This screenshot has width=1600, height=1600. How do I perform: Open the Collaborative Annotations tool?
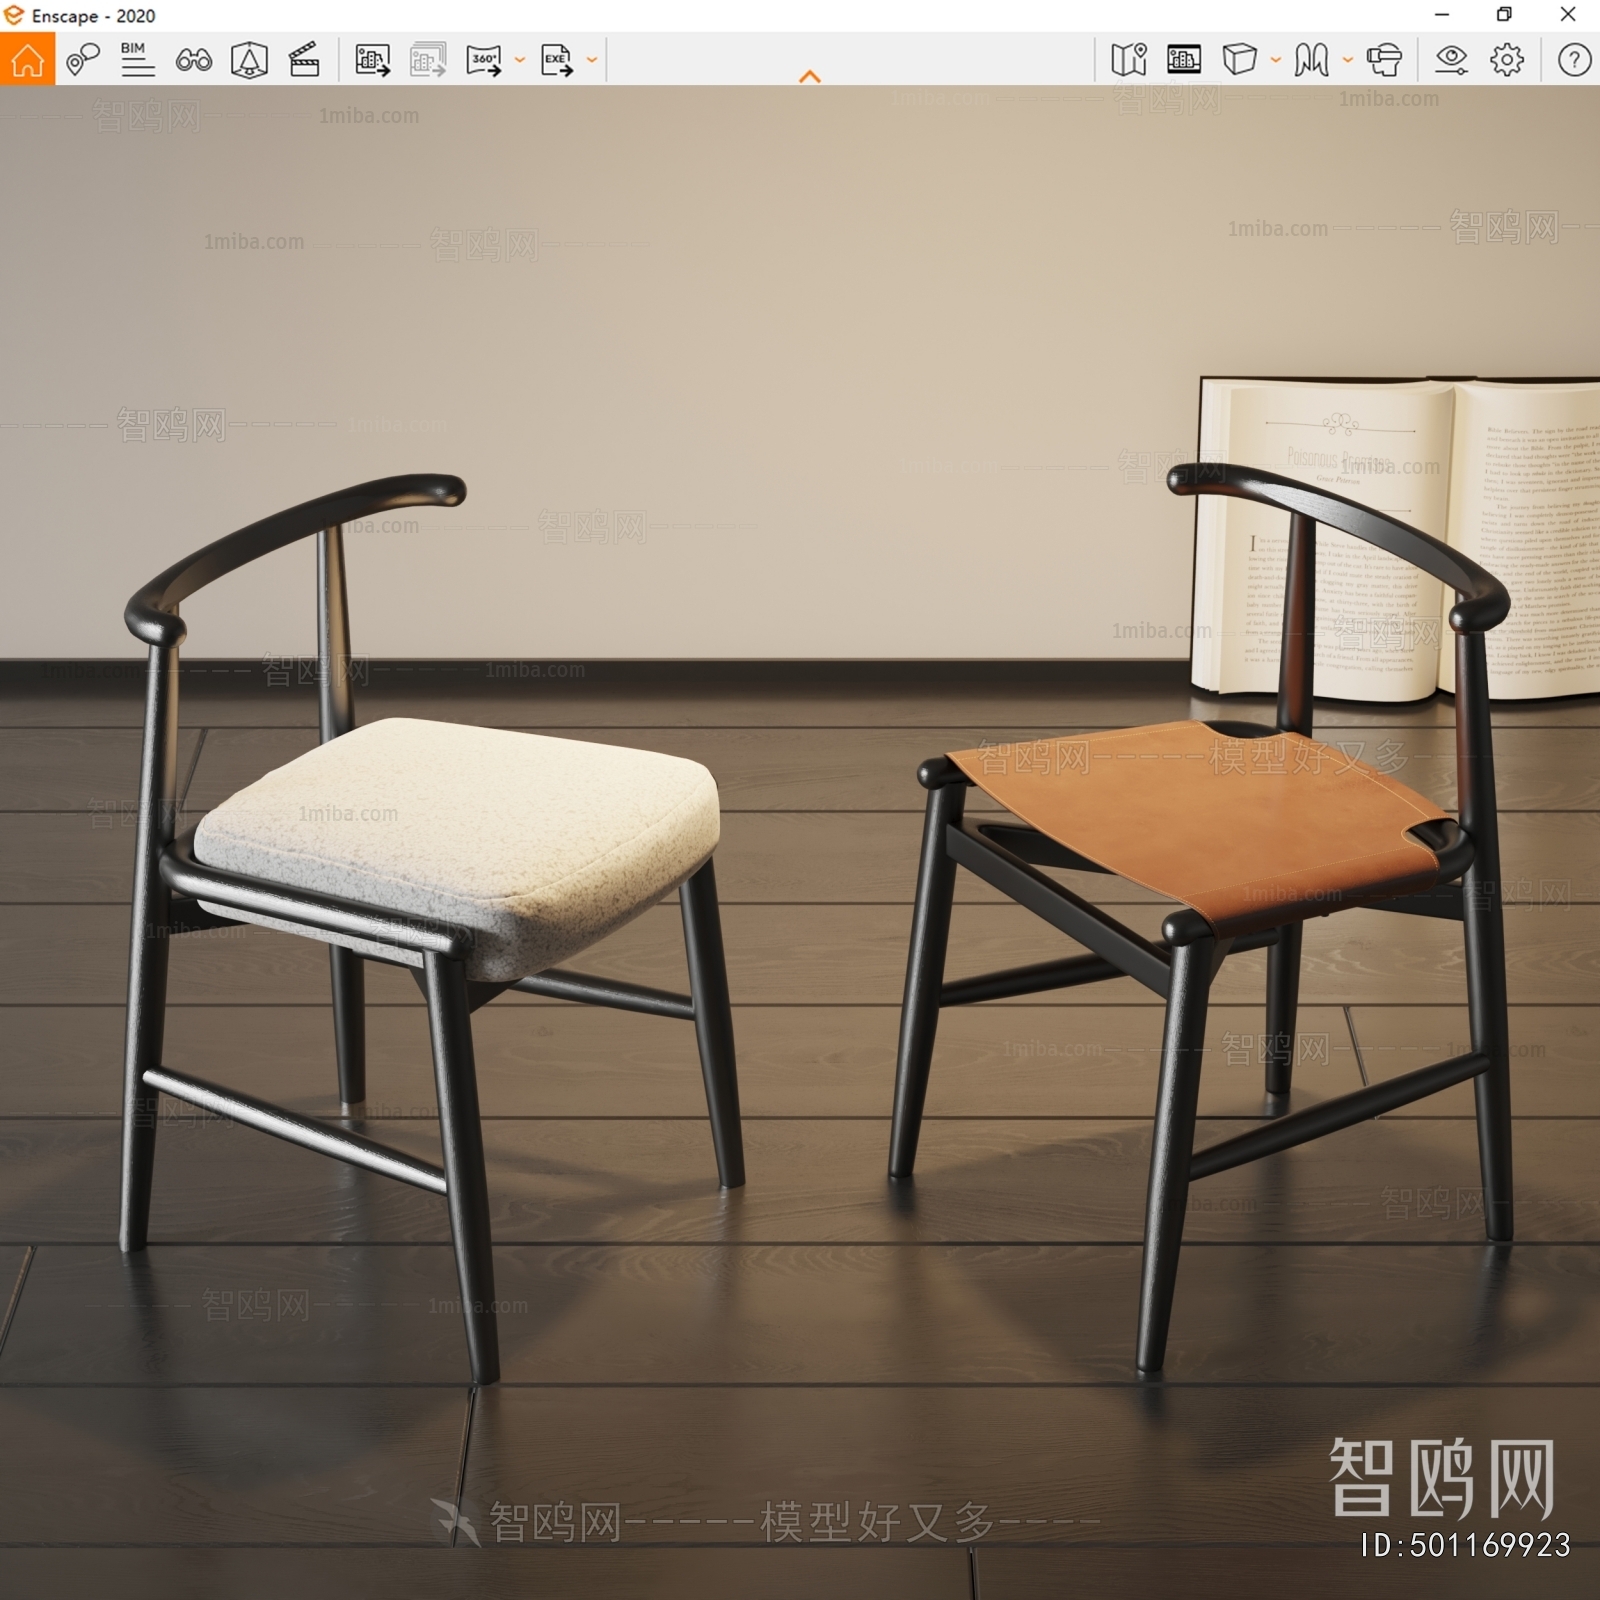[x=83, y=60]
